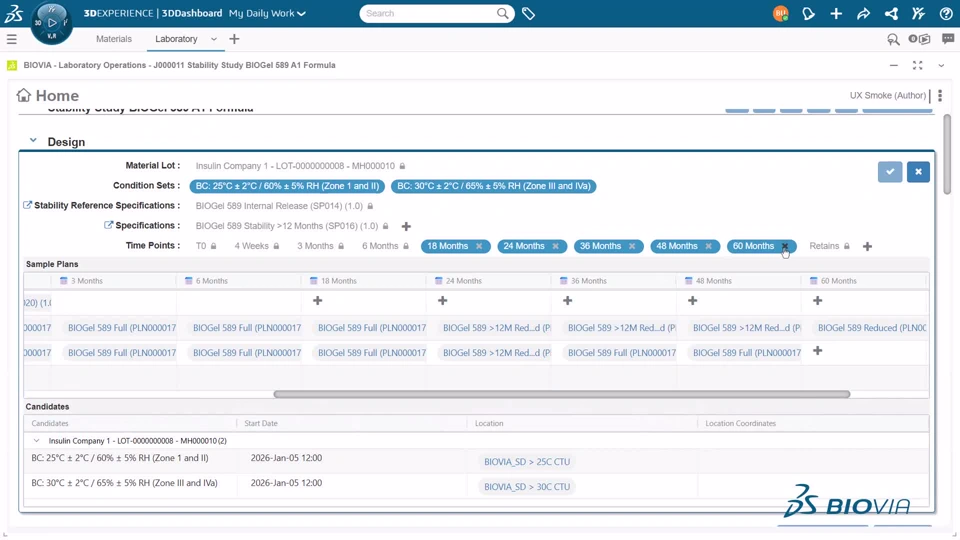
Task: Click the chat bubble icon
Action: (948, 39)
